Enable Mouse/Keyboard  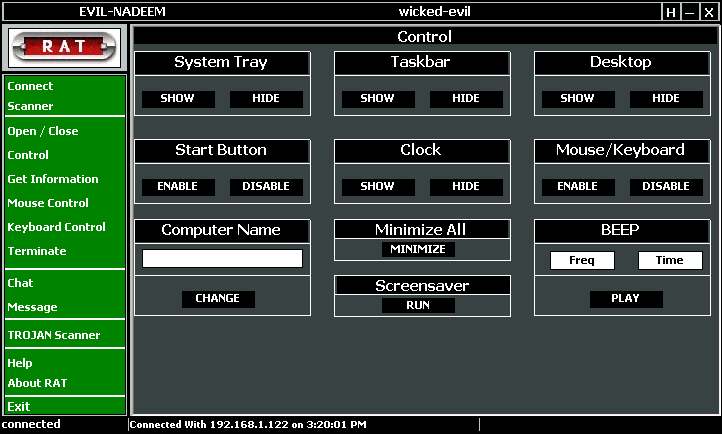(578, 187)
